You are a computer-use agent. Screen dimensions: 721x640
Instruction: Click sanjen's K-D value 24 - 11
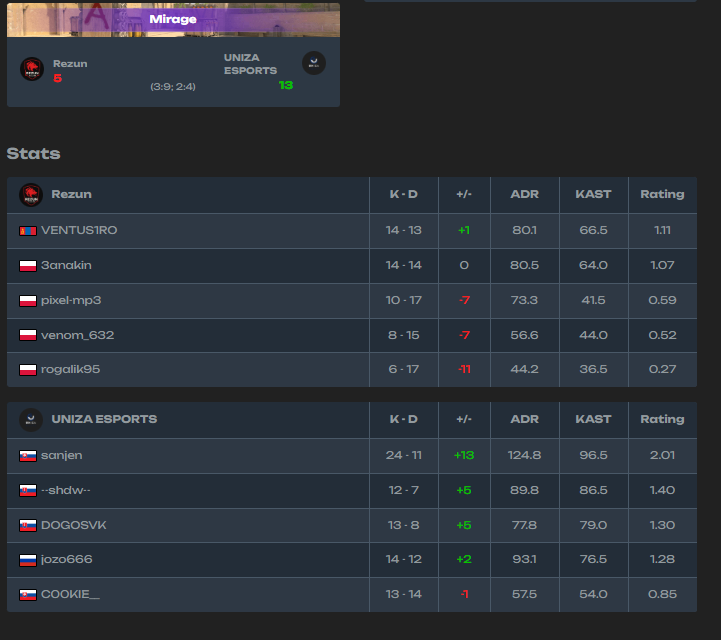coord(404,455)
